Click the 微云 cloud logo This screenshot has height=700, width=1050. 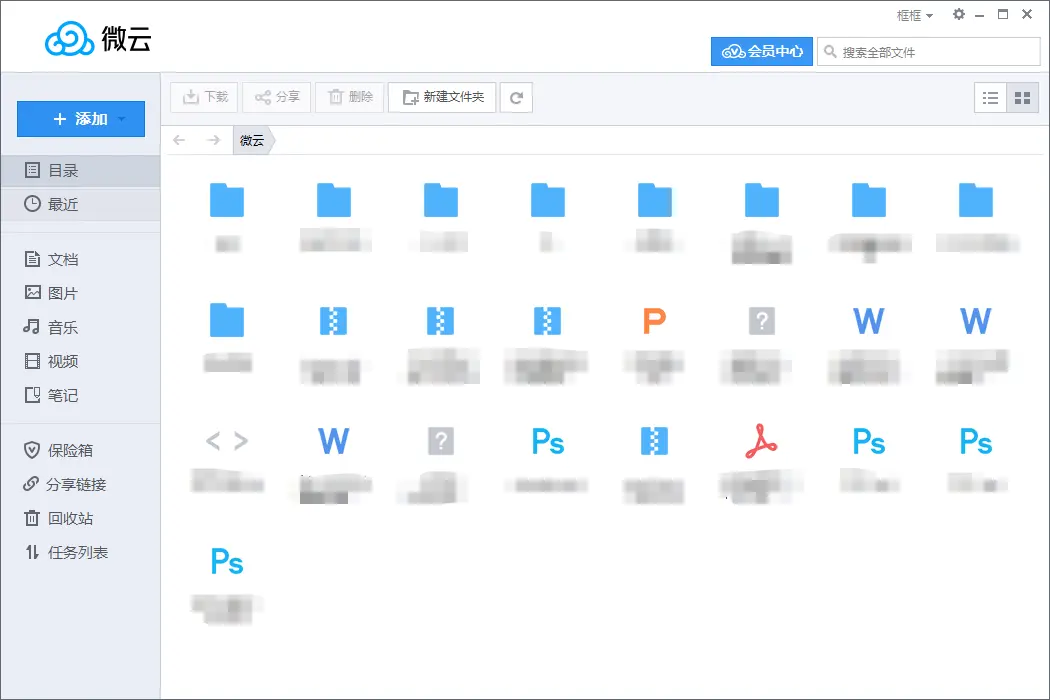(x=98, y=38)
